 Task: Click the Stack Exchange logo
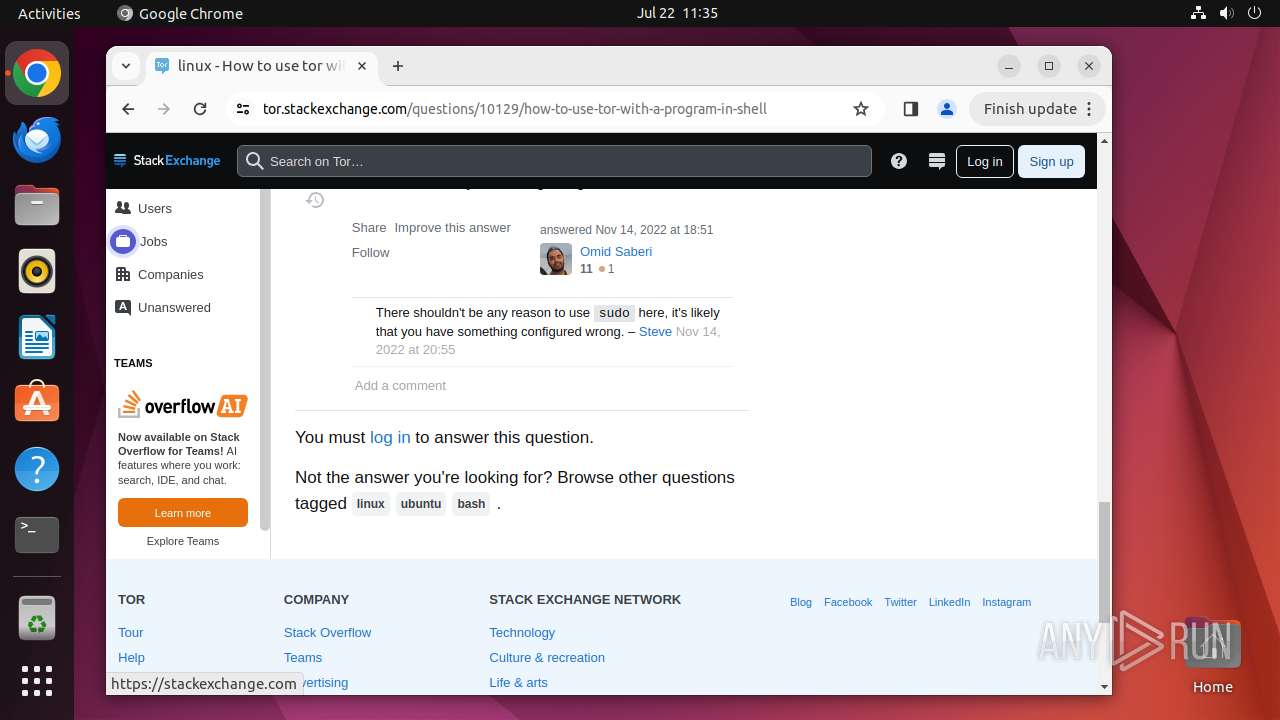click(167, 161)
